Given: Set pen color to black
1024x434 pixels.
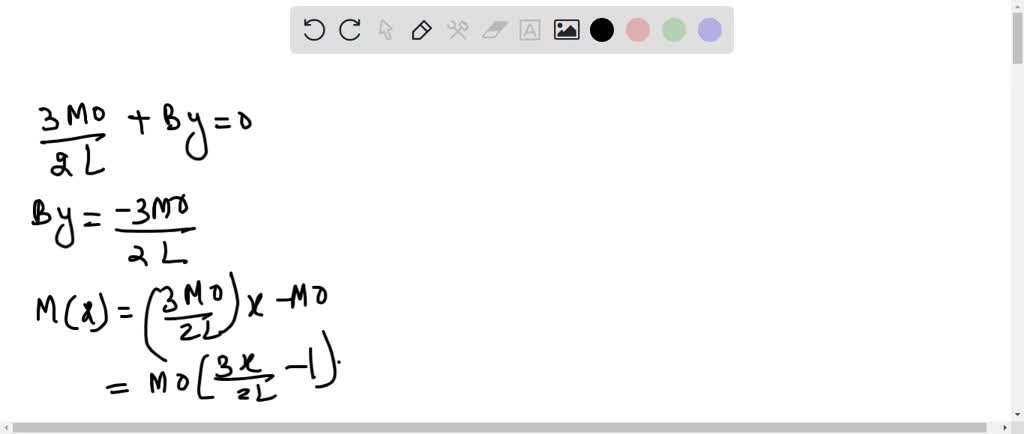Looking at the screenshot, I should [x=601, y=30].
